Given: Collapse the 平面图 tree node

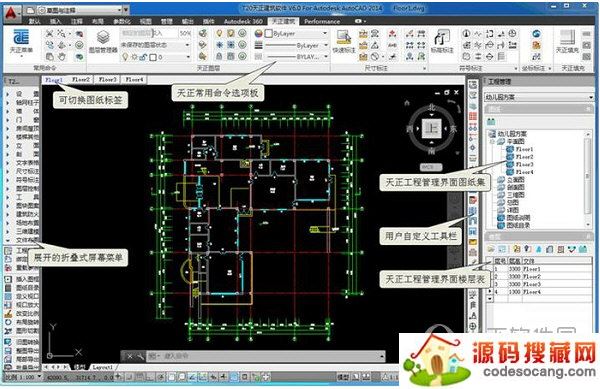Looking at the screenshot, I should [493, 142].
